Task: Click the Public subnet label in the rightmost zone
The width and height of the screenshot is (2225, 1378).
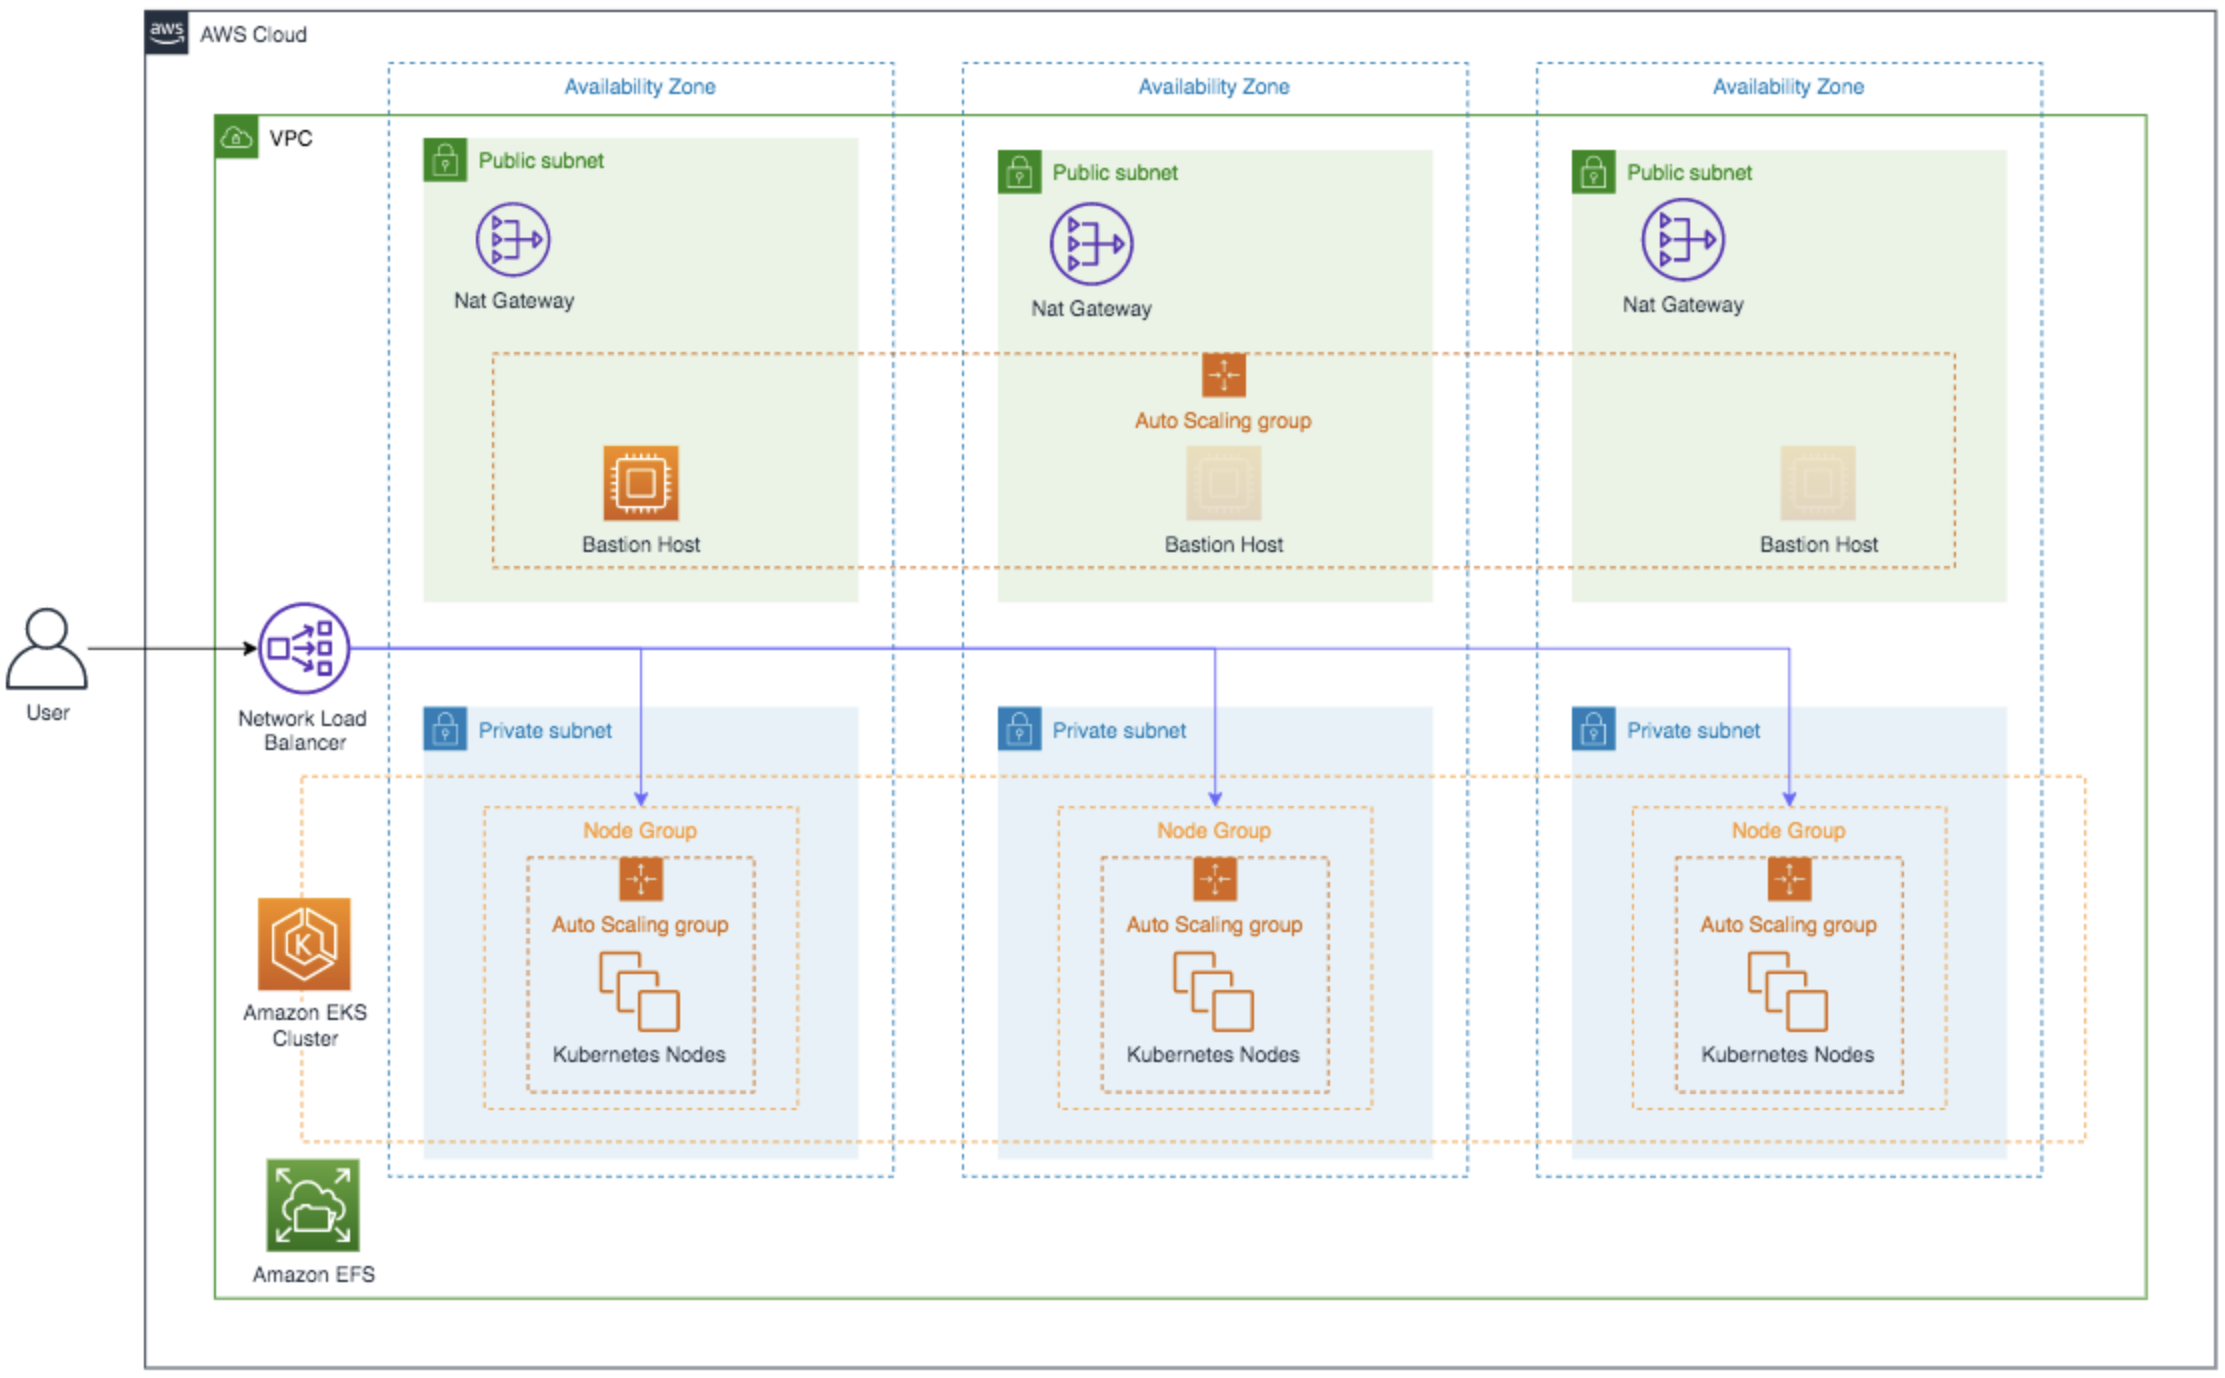Action: pos(1687,171)
